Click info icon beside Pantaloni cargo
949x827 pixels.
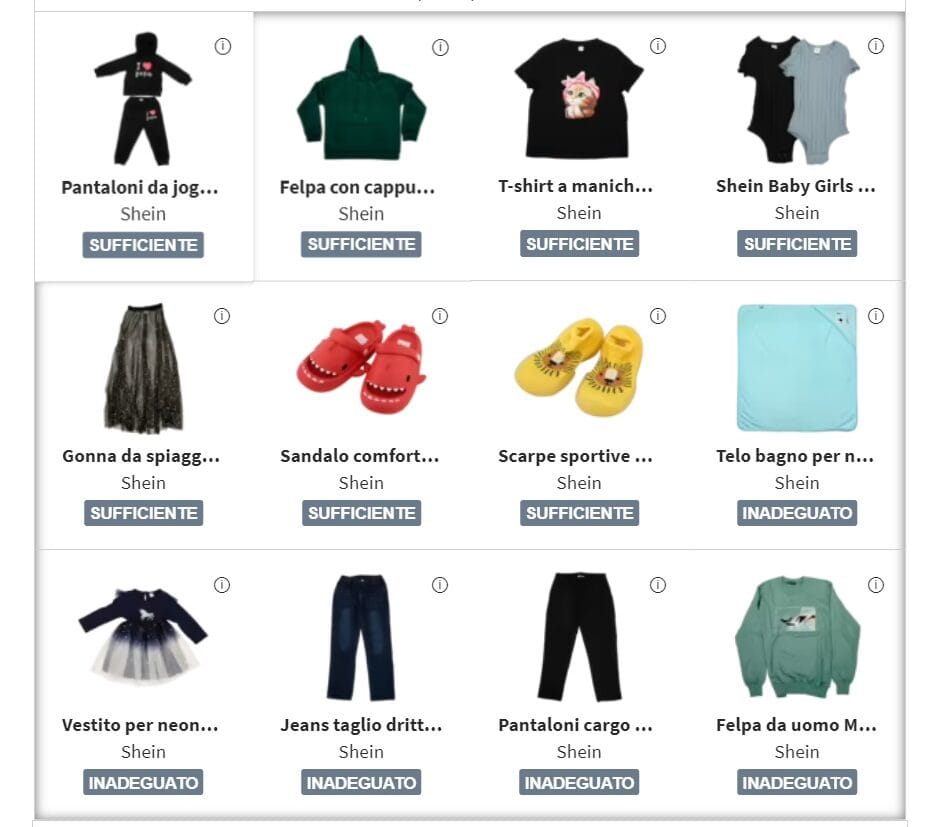[x=658, y=585]
